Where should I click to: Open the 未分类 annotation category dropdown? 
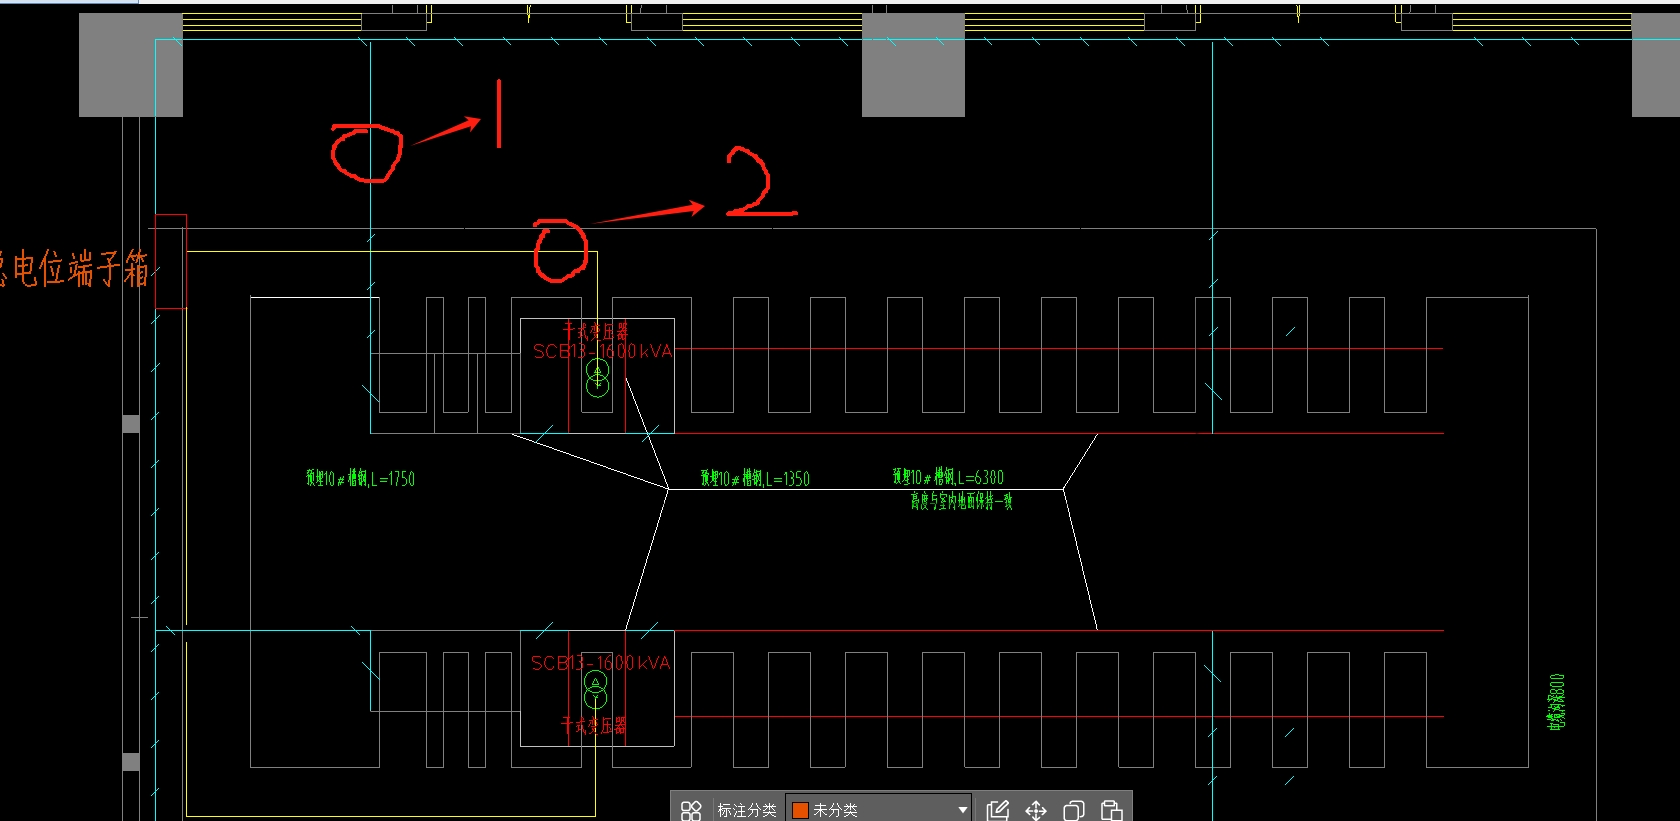[x=879, y=810]
